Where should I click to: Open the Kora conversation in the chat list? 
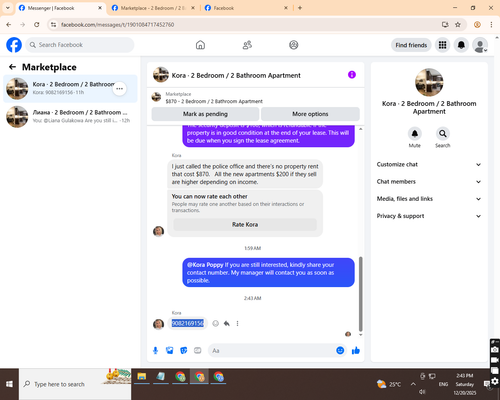point(70,89)
